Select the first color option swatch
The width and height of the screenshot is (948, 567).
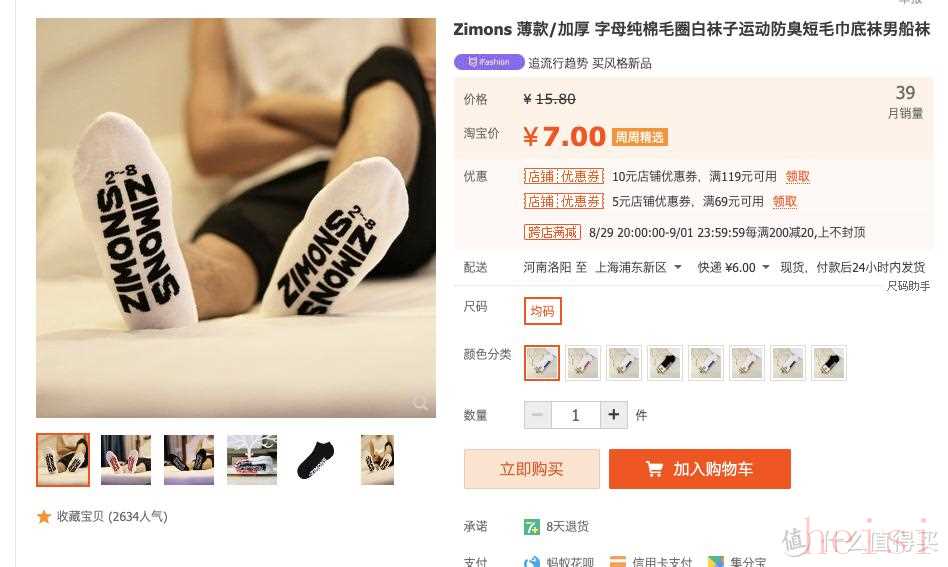coord(542,363)
